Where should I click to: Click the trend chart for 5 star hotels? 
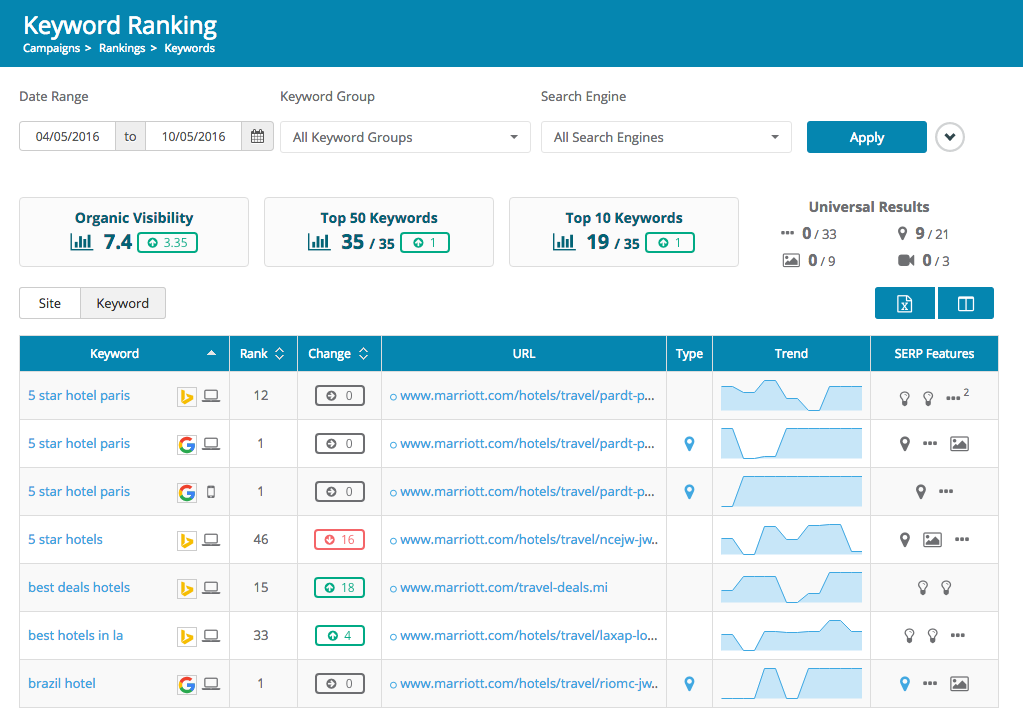(x=791, y=540)
